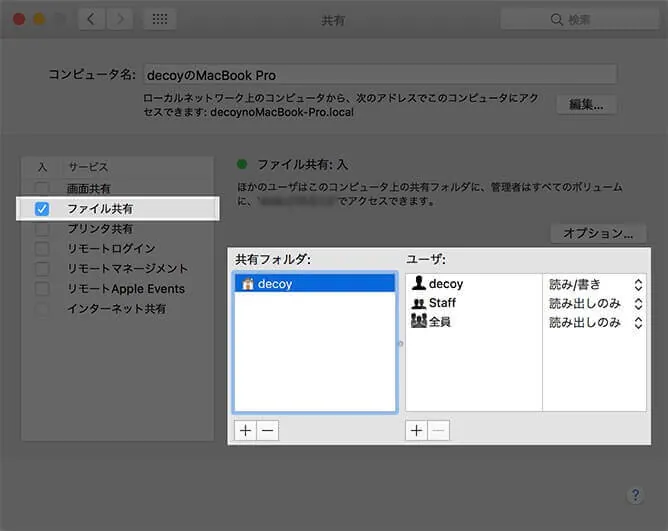Remove shared folder with minus button
The width and height of the screenshot is (668, 531).
[268, 430]
